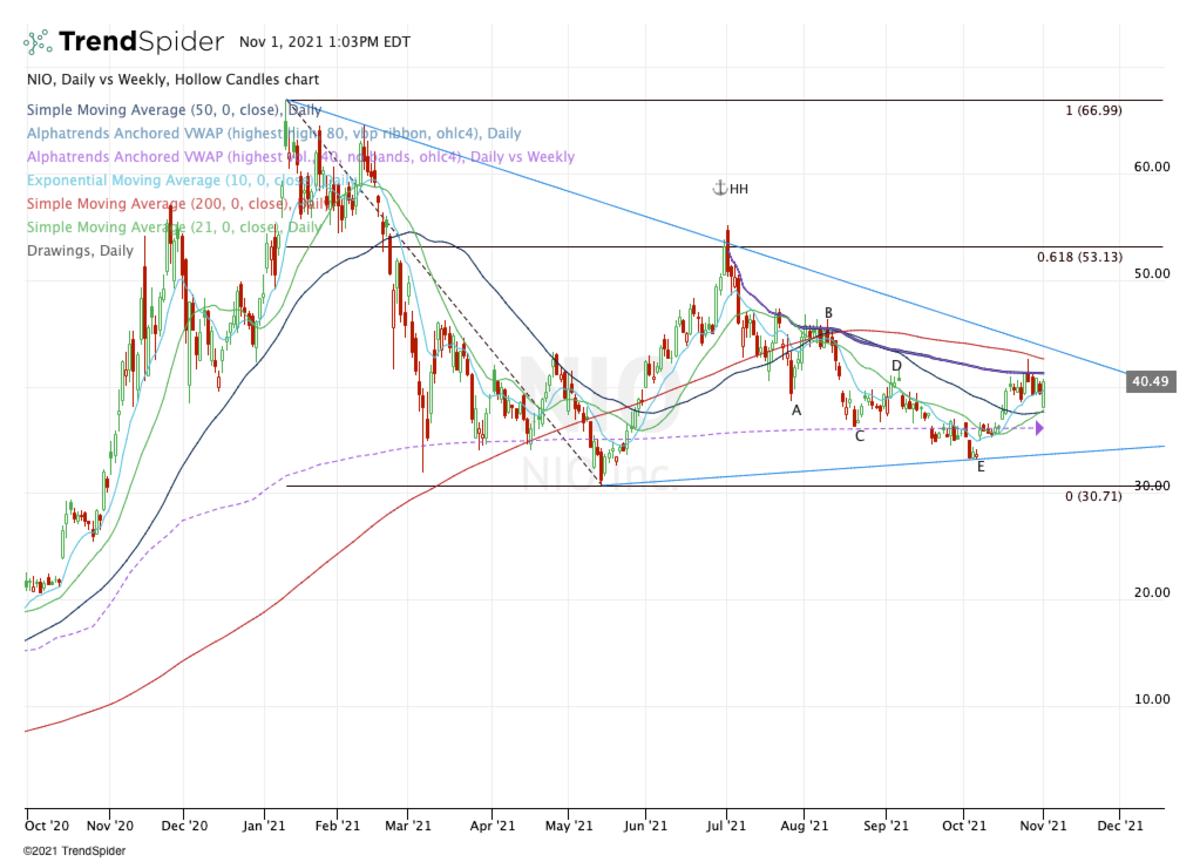Select the wave label C marker
Screen dimensions: 1200x862
point(859,435)
